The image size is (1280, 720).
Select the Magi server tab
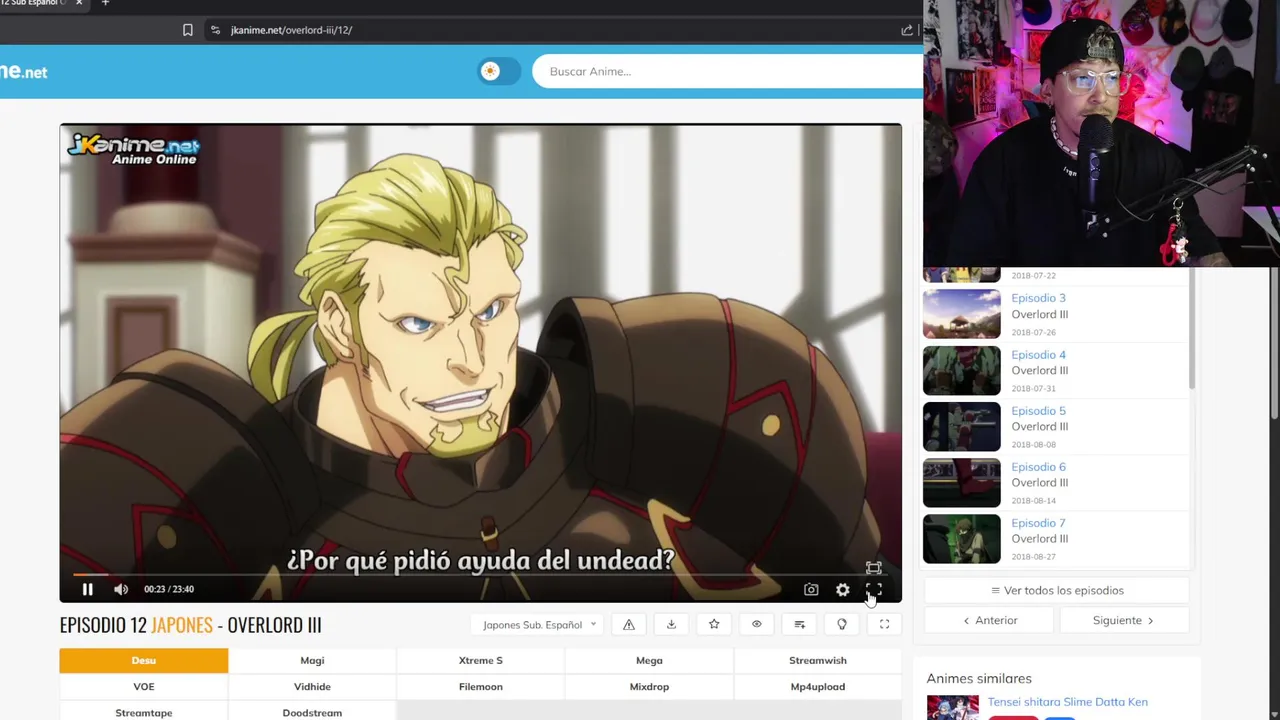(312, 660)
